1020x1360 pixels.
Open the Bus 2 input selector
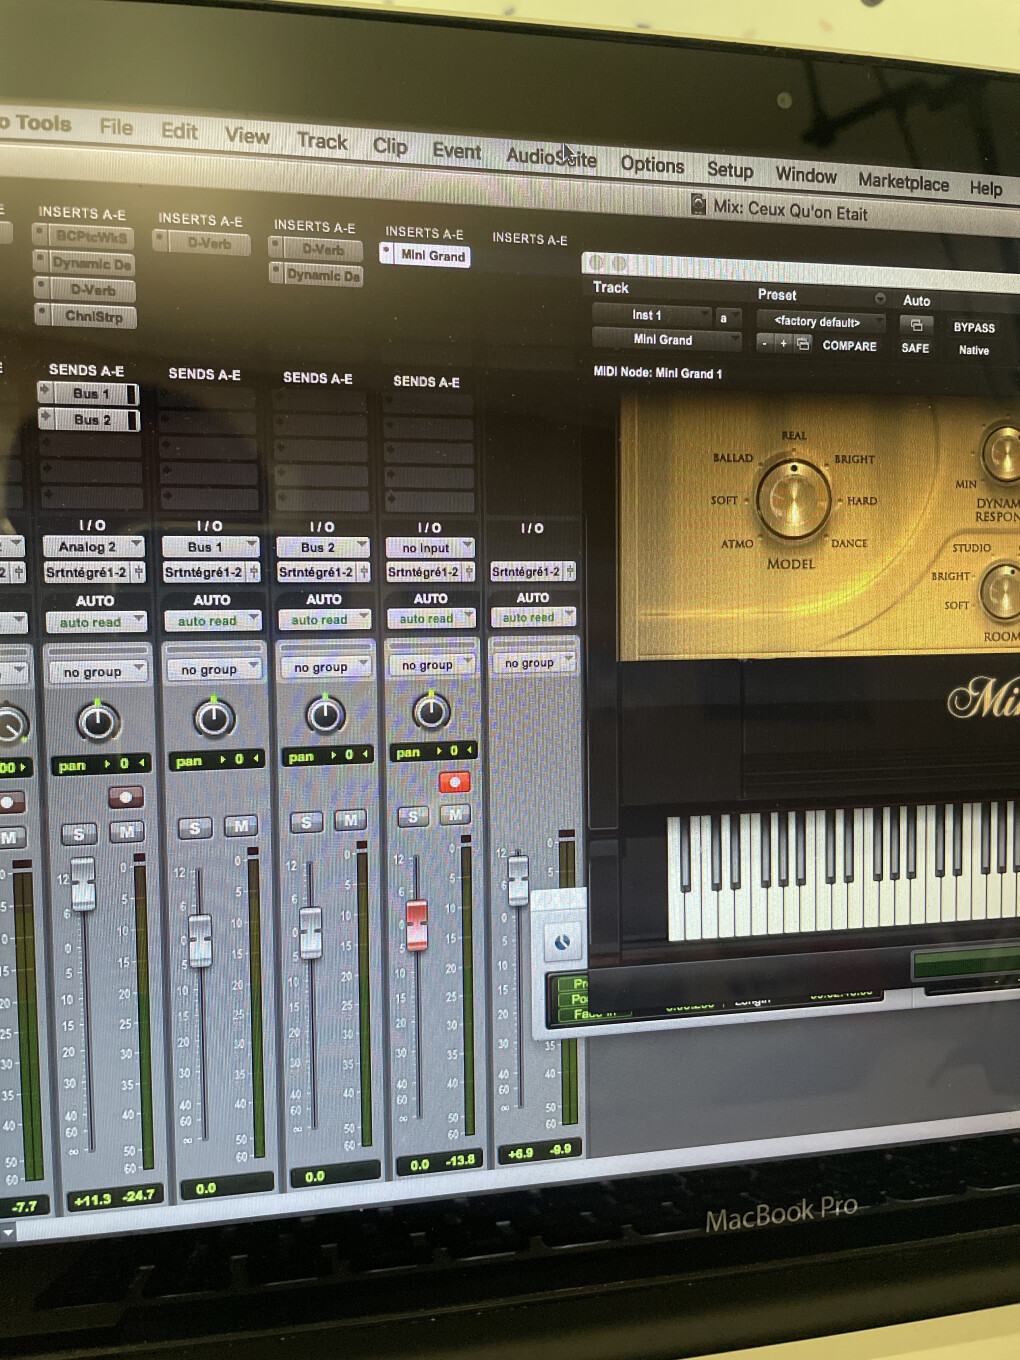(x=323, y=547)
